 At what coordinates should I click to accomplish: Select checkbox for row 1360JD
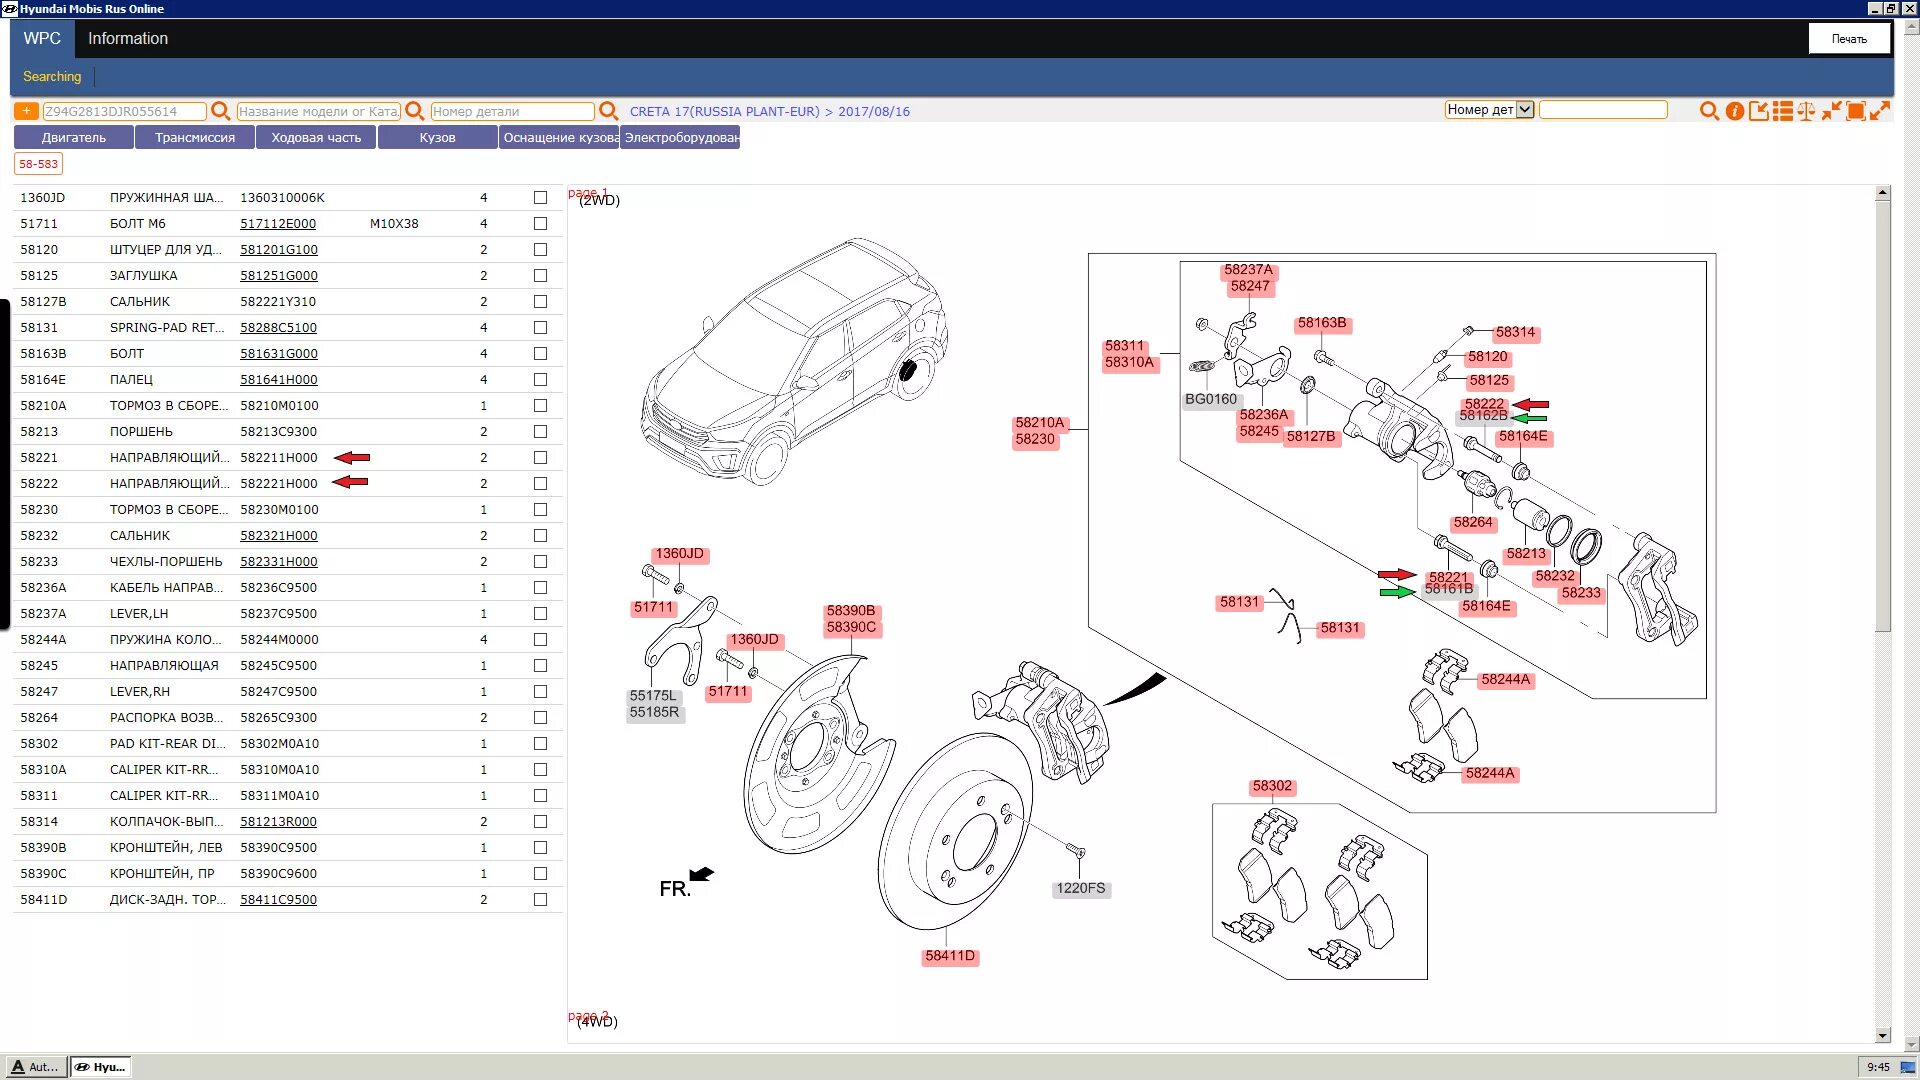click(x=540, y=198)
